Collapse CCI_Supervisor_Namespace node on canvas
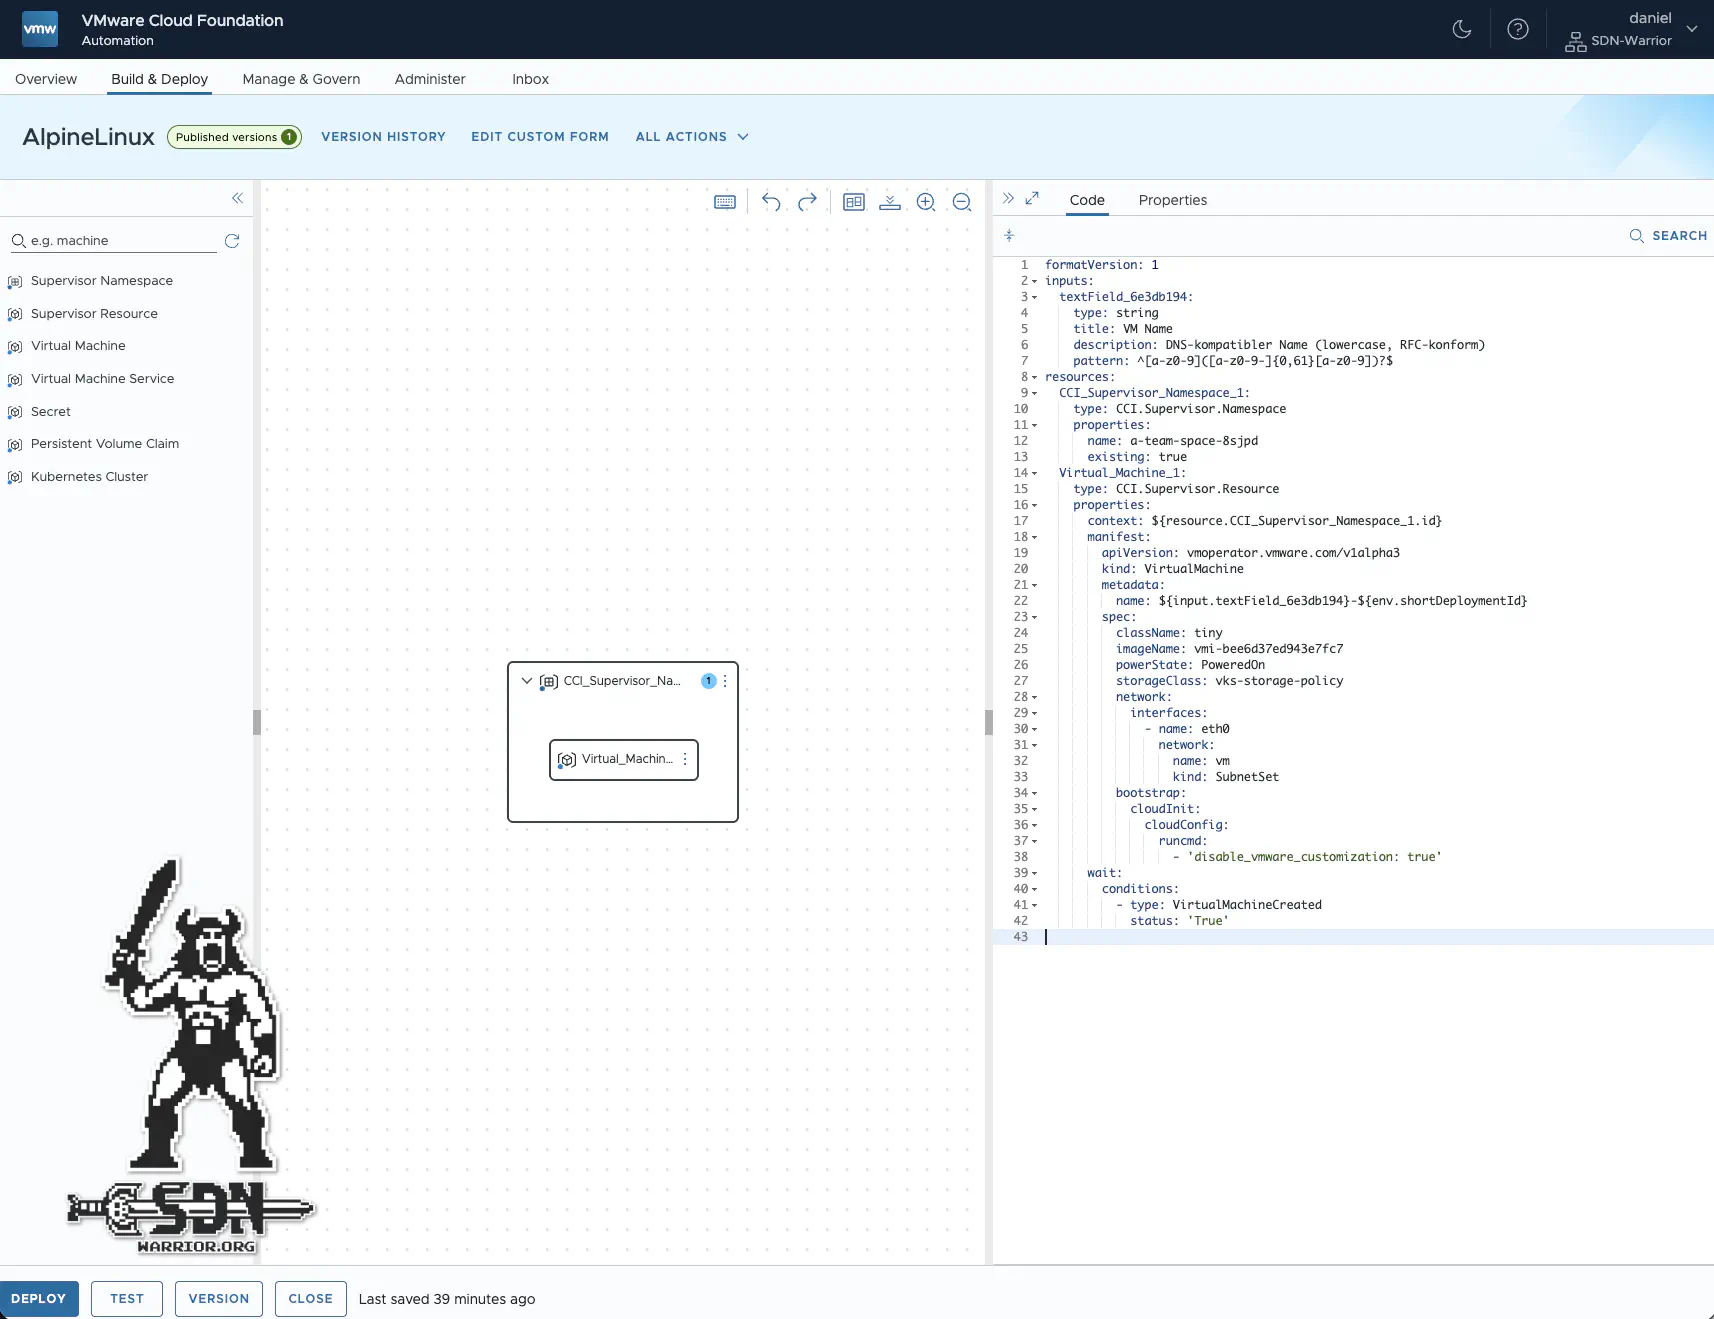The image size is (1714, 1319). tap(527, 681)
